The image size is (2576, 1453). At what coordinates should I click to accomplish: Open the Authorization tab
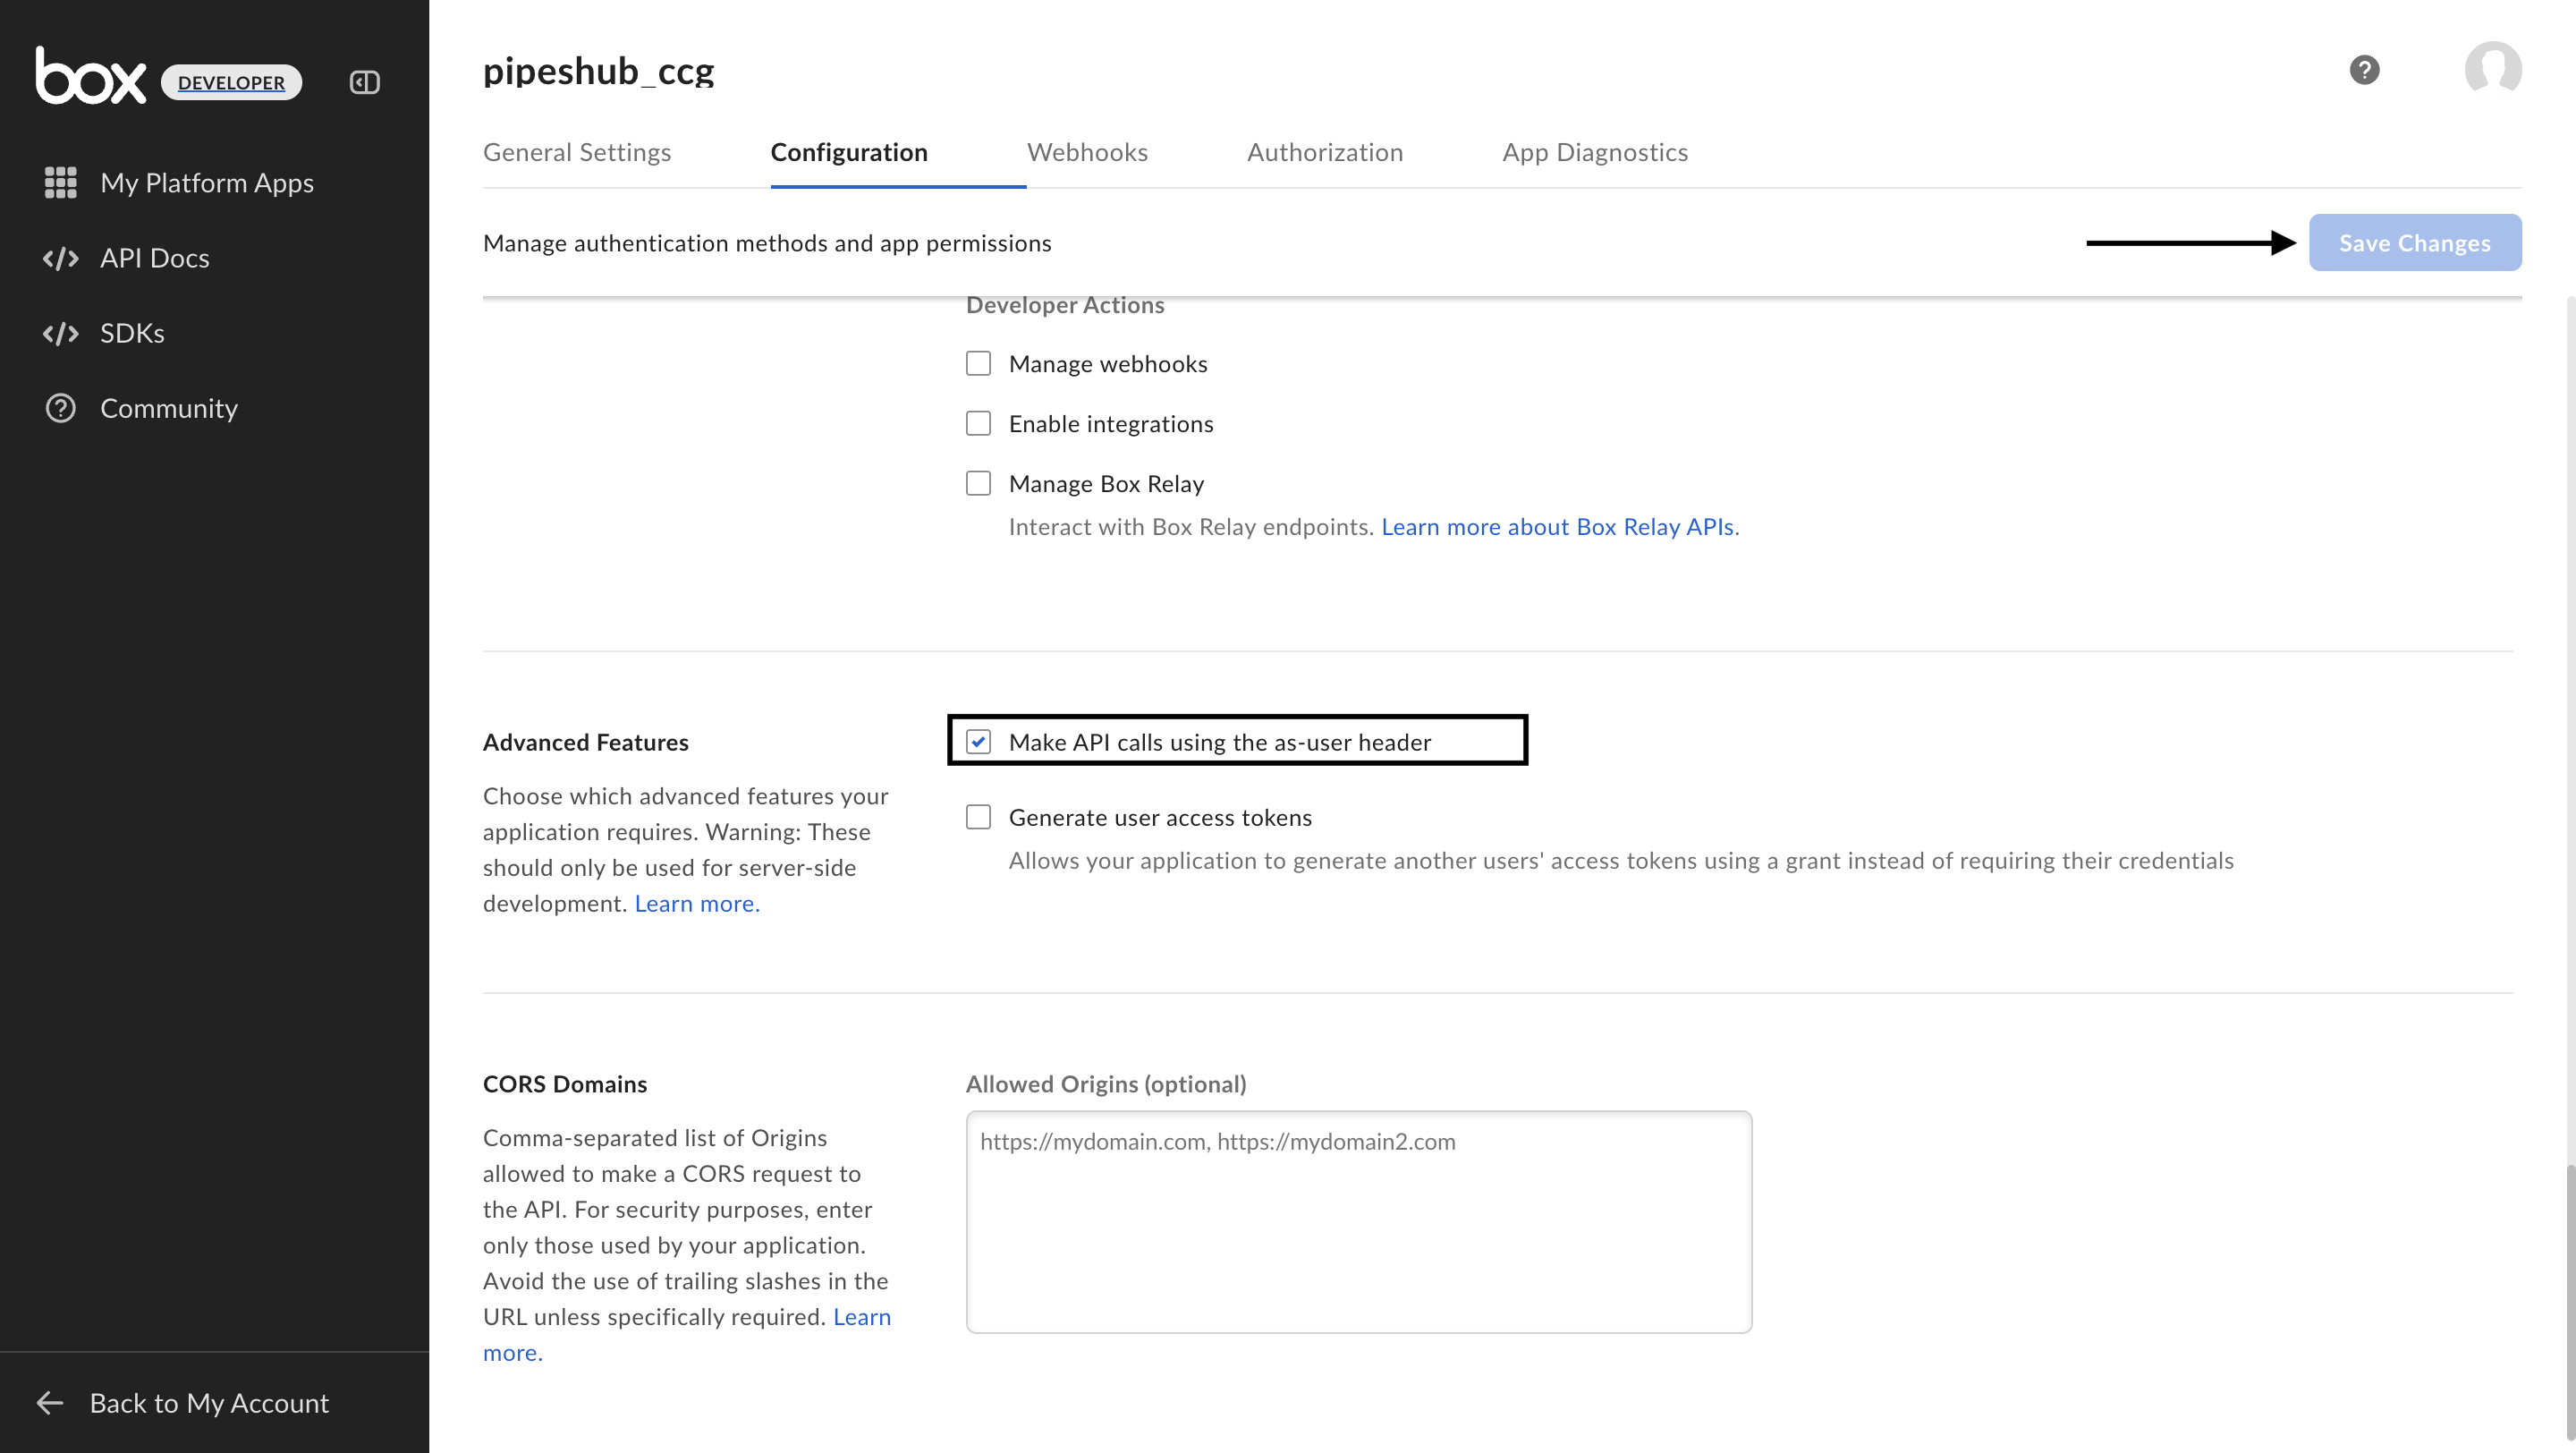(1325, 152)
